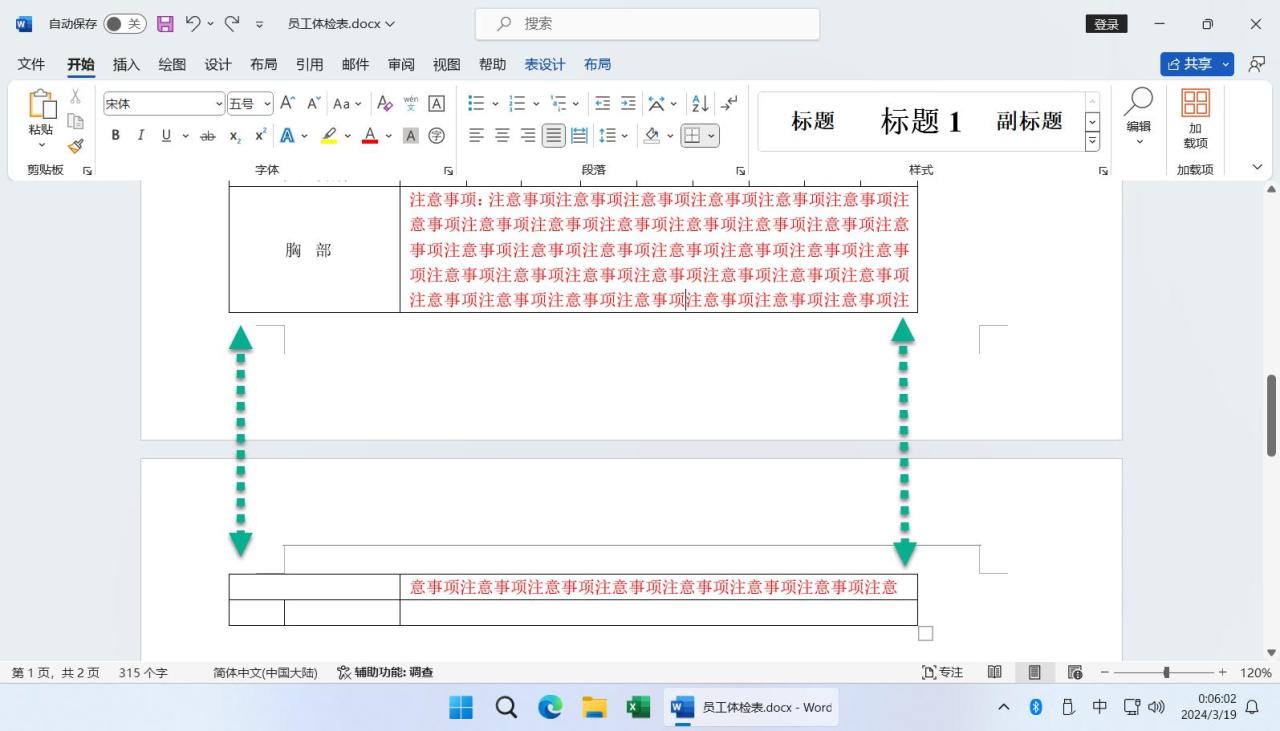Screen dimensions: 1280x731
Task: Click the 共享 (Share) button
Action: pos(1196,63)
